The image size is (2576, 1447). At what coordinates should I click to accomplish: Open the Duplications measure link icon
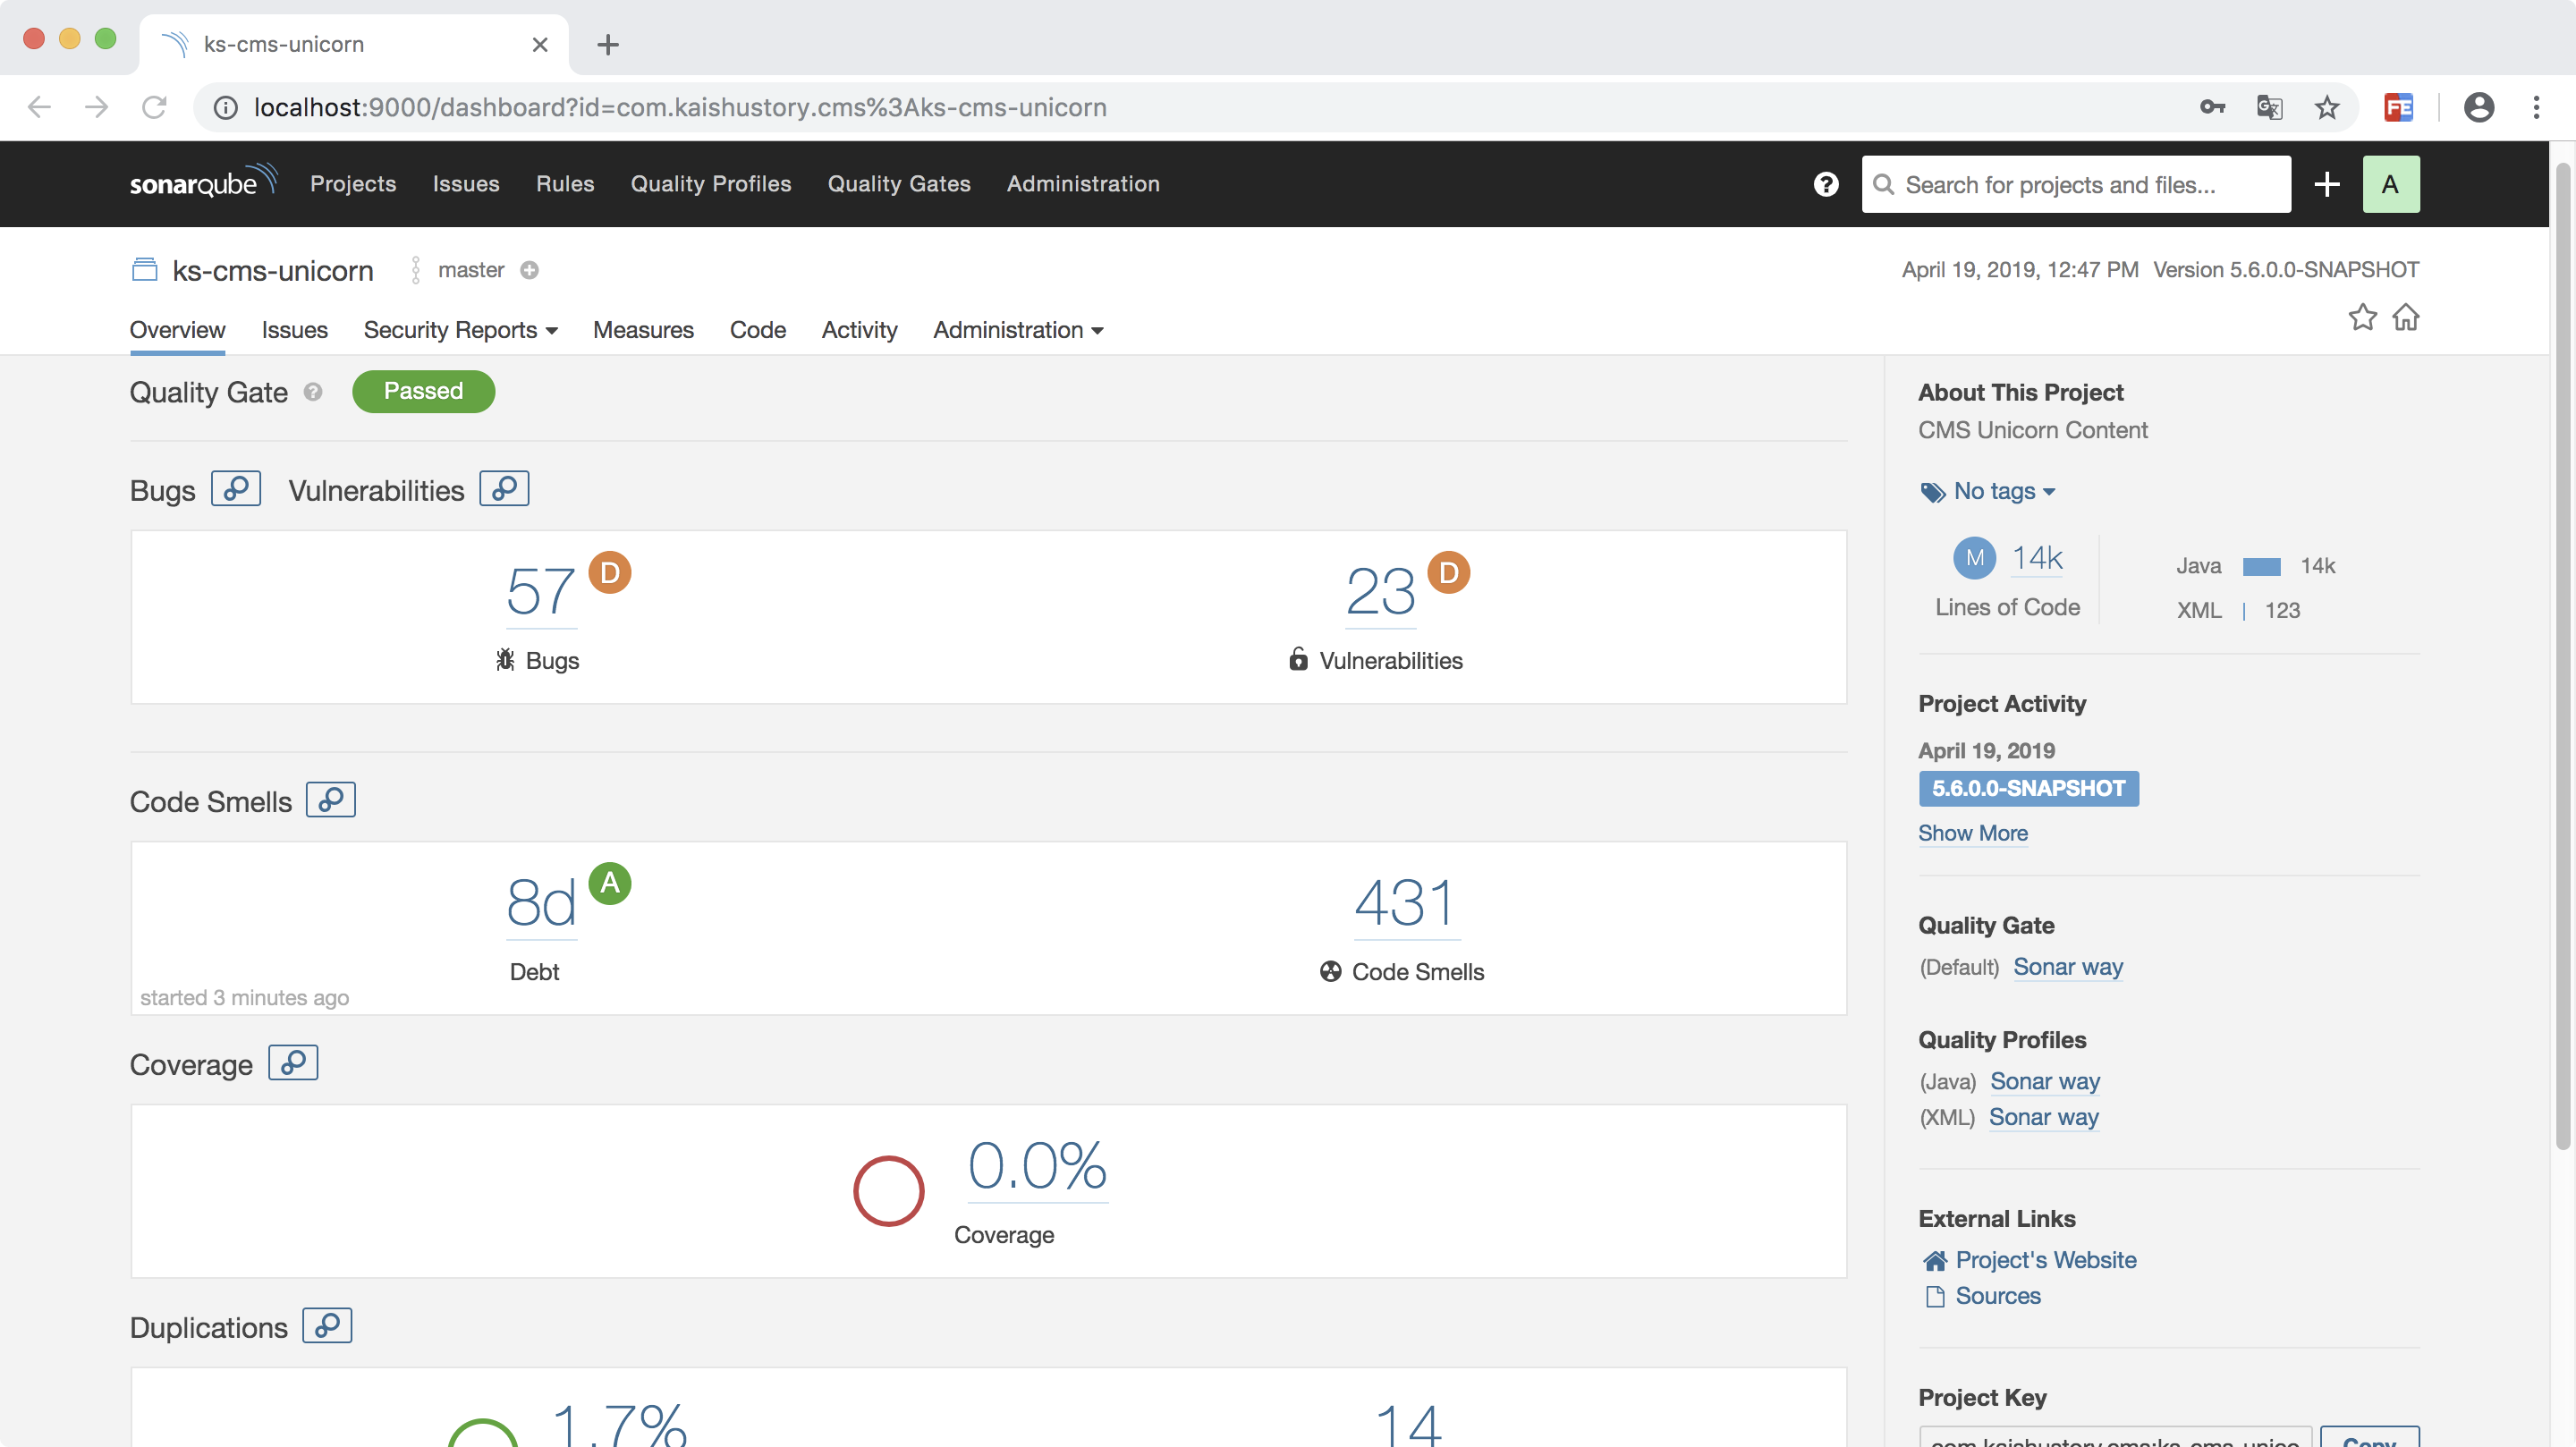[x=327, y=1326]
